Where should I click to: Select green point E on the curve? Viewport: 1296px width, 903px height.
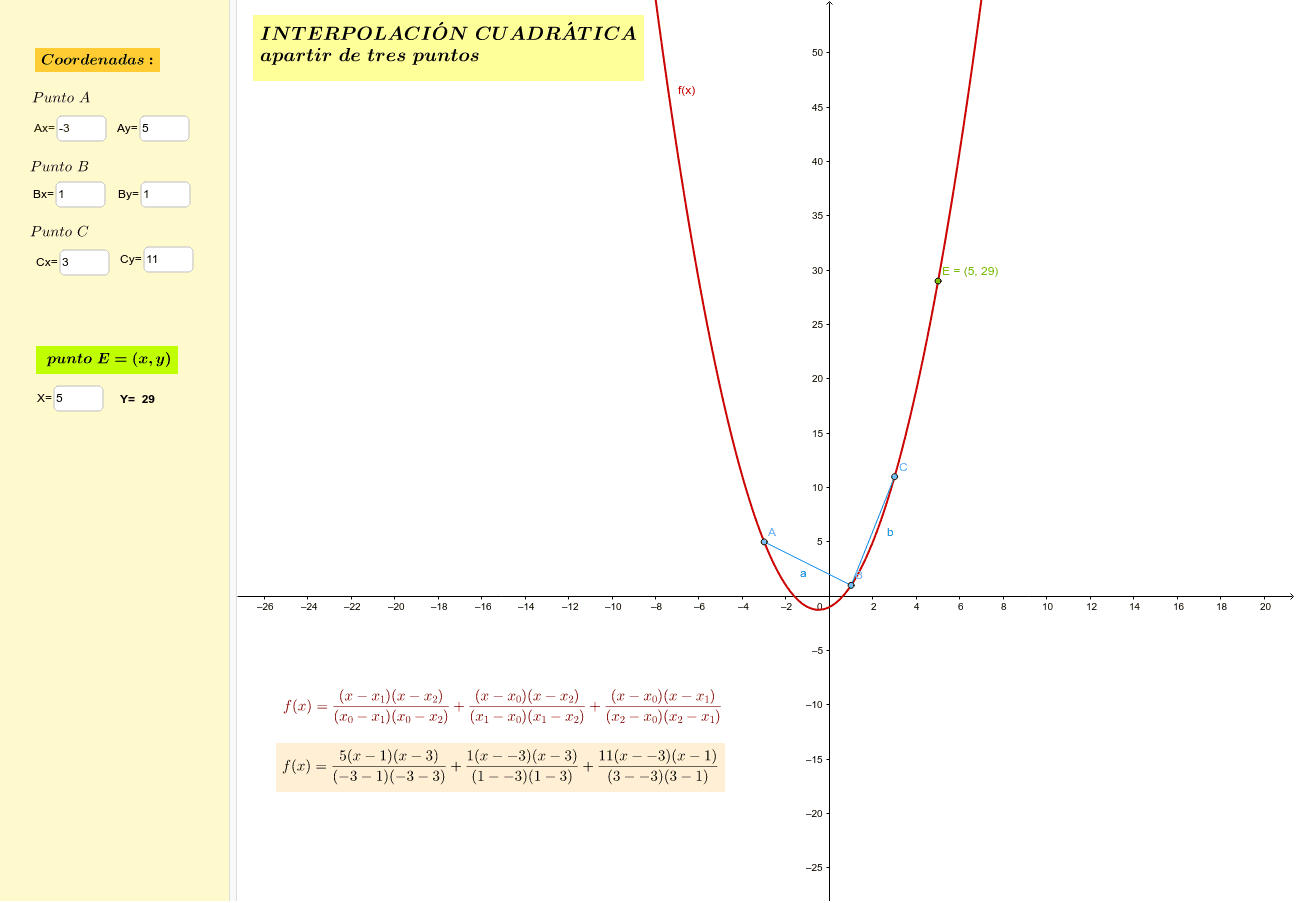click(x=938, y=281)
